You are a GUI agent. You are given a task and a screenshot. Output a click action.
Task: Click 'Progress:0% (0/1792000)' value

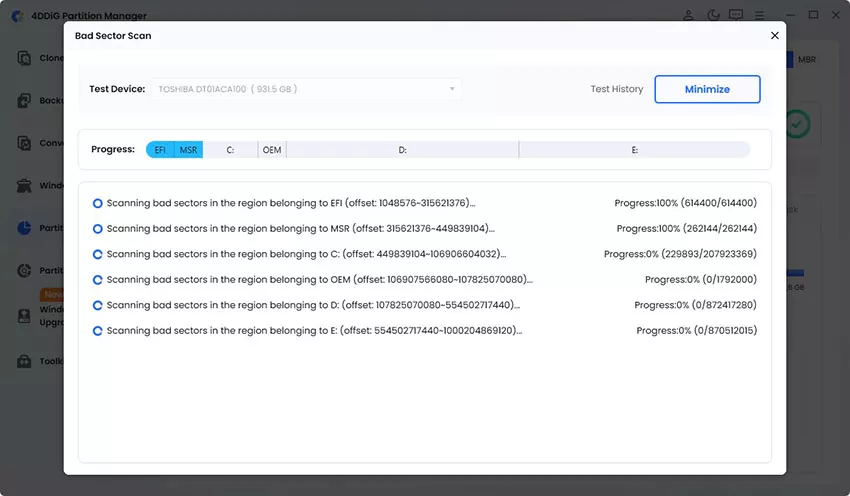(x=700, y=279)
